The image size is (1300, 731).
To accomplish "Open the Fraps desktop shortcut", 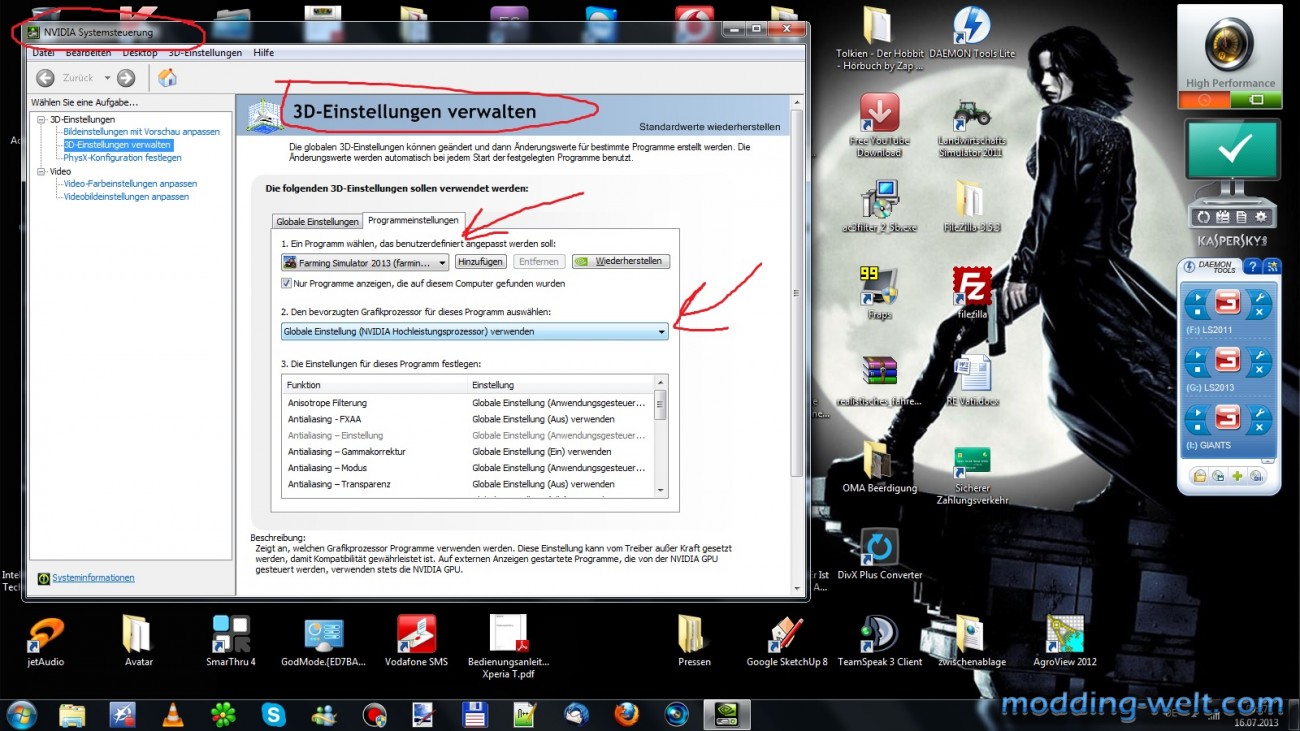I will pos(880,291).
